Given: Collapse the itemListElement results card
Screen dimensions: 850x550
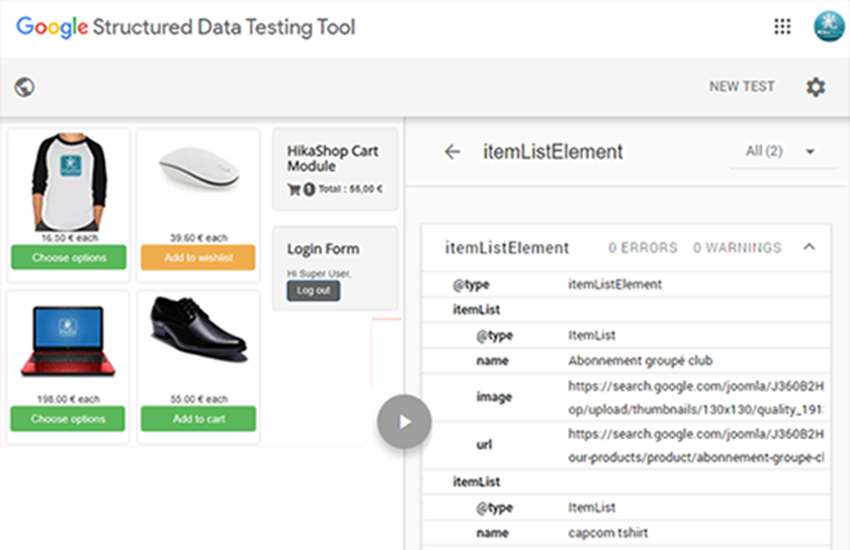Looking at the screenshot, I should point(809,247).
